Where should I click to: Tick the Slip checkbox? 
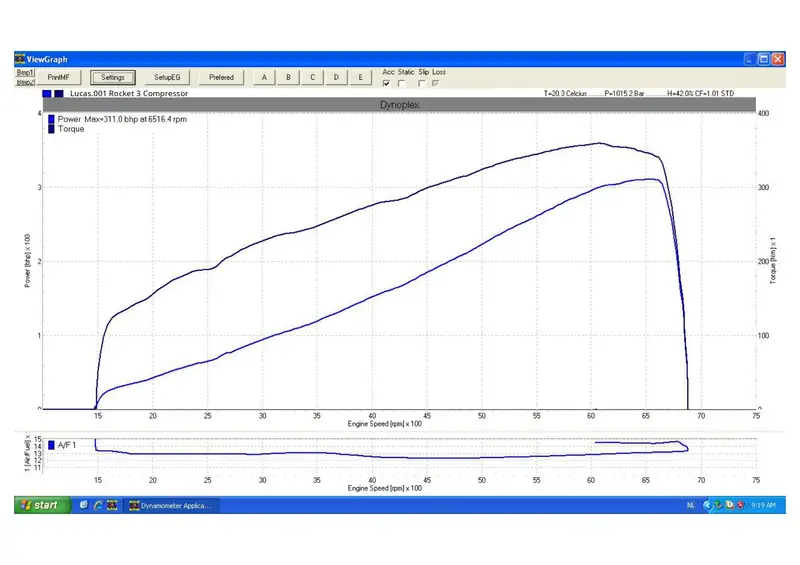[x=421, y=83]
